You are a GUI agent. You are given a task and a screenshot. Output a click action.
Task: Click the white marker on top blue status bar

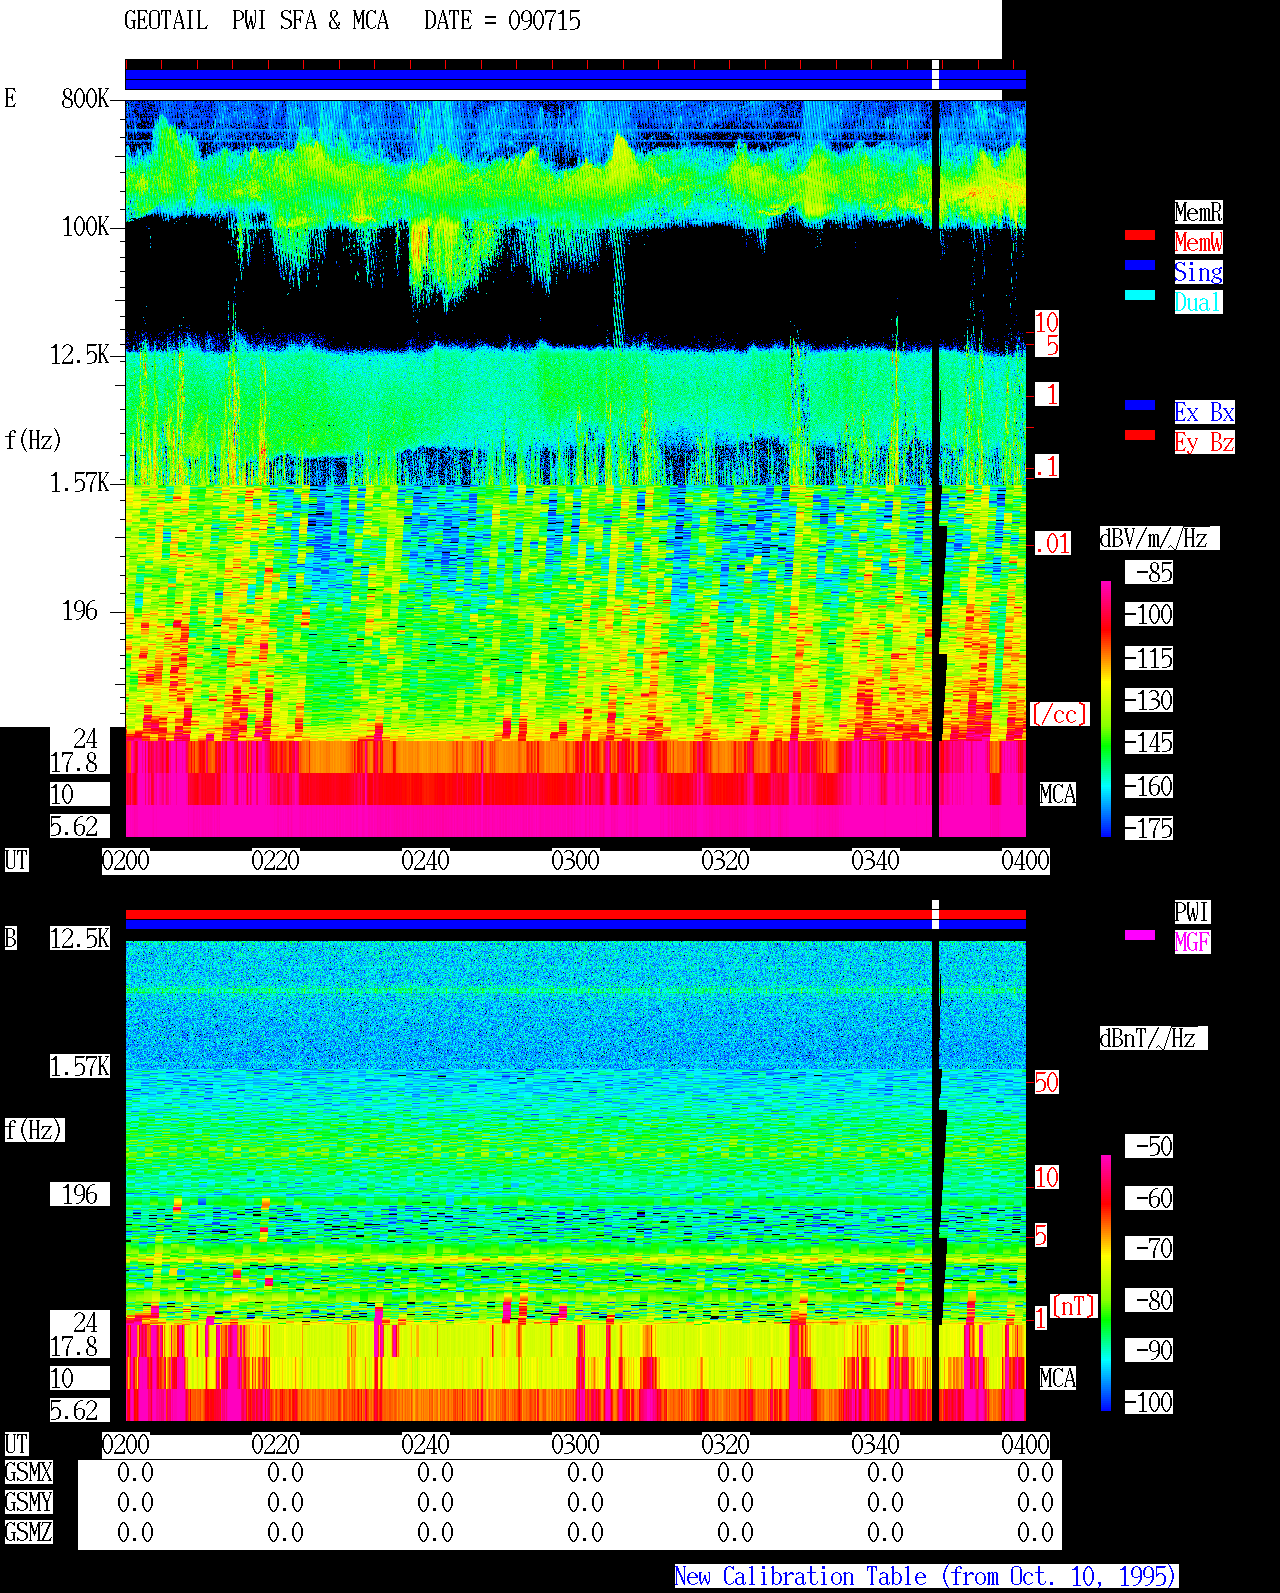coord(936,75)
